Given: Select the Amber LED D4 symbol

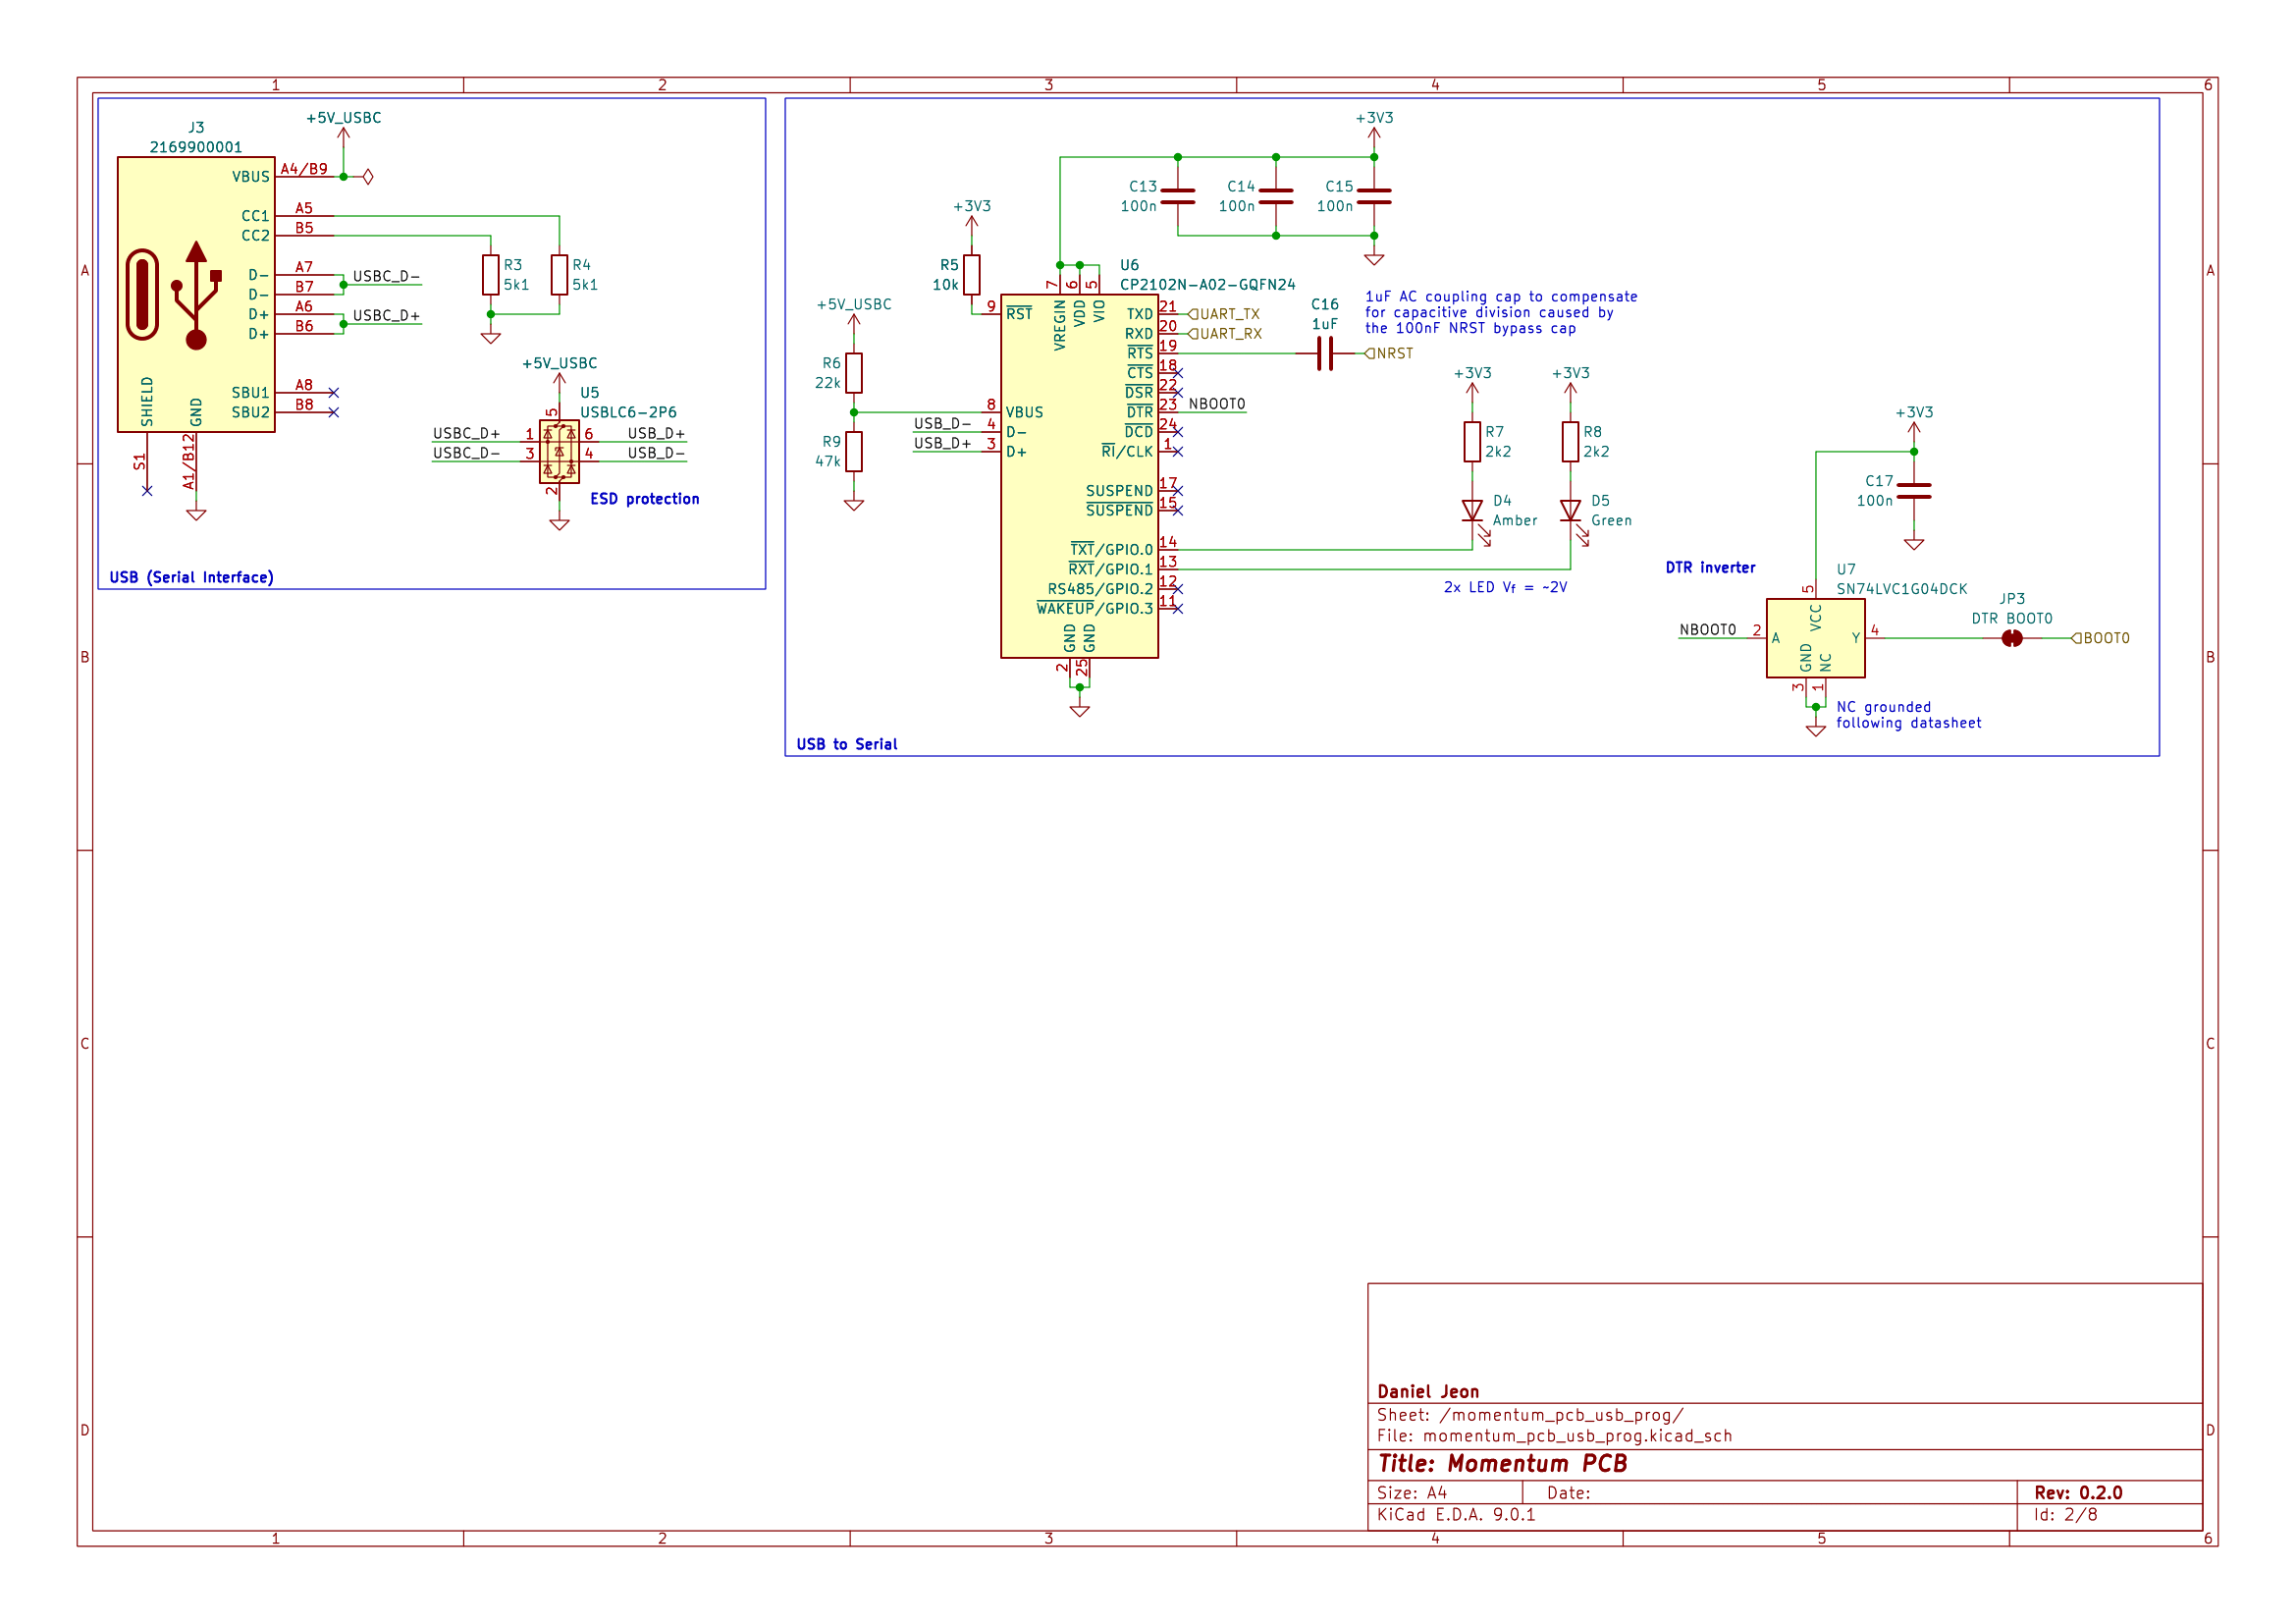Looking at the screenshot, I should coord(1472,512).
